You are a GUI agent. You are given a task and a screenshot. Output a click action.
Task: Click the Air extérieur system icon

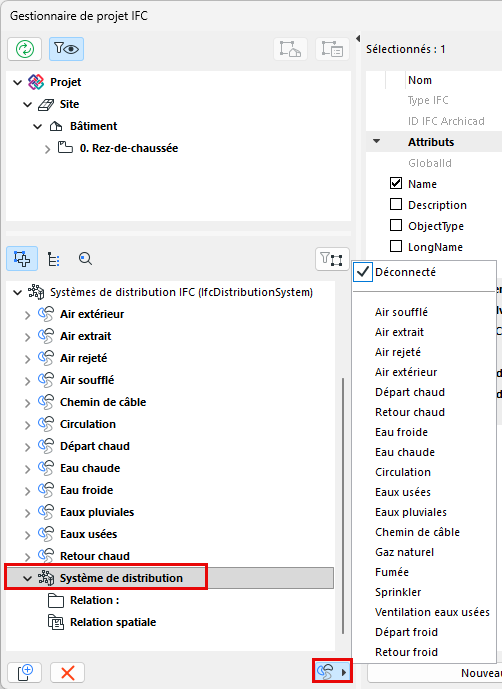coord(46,314)
